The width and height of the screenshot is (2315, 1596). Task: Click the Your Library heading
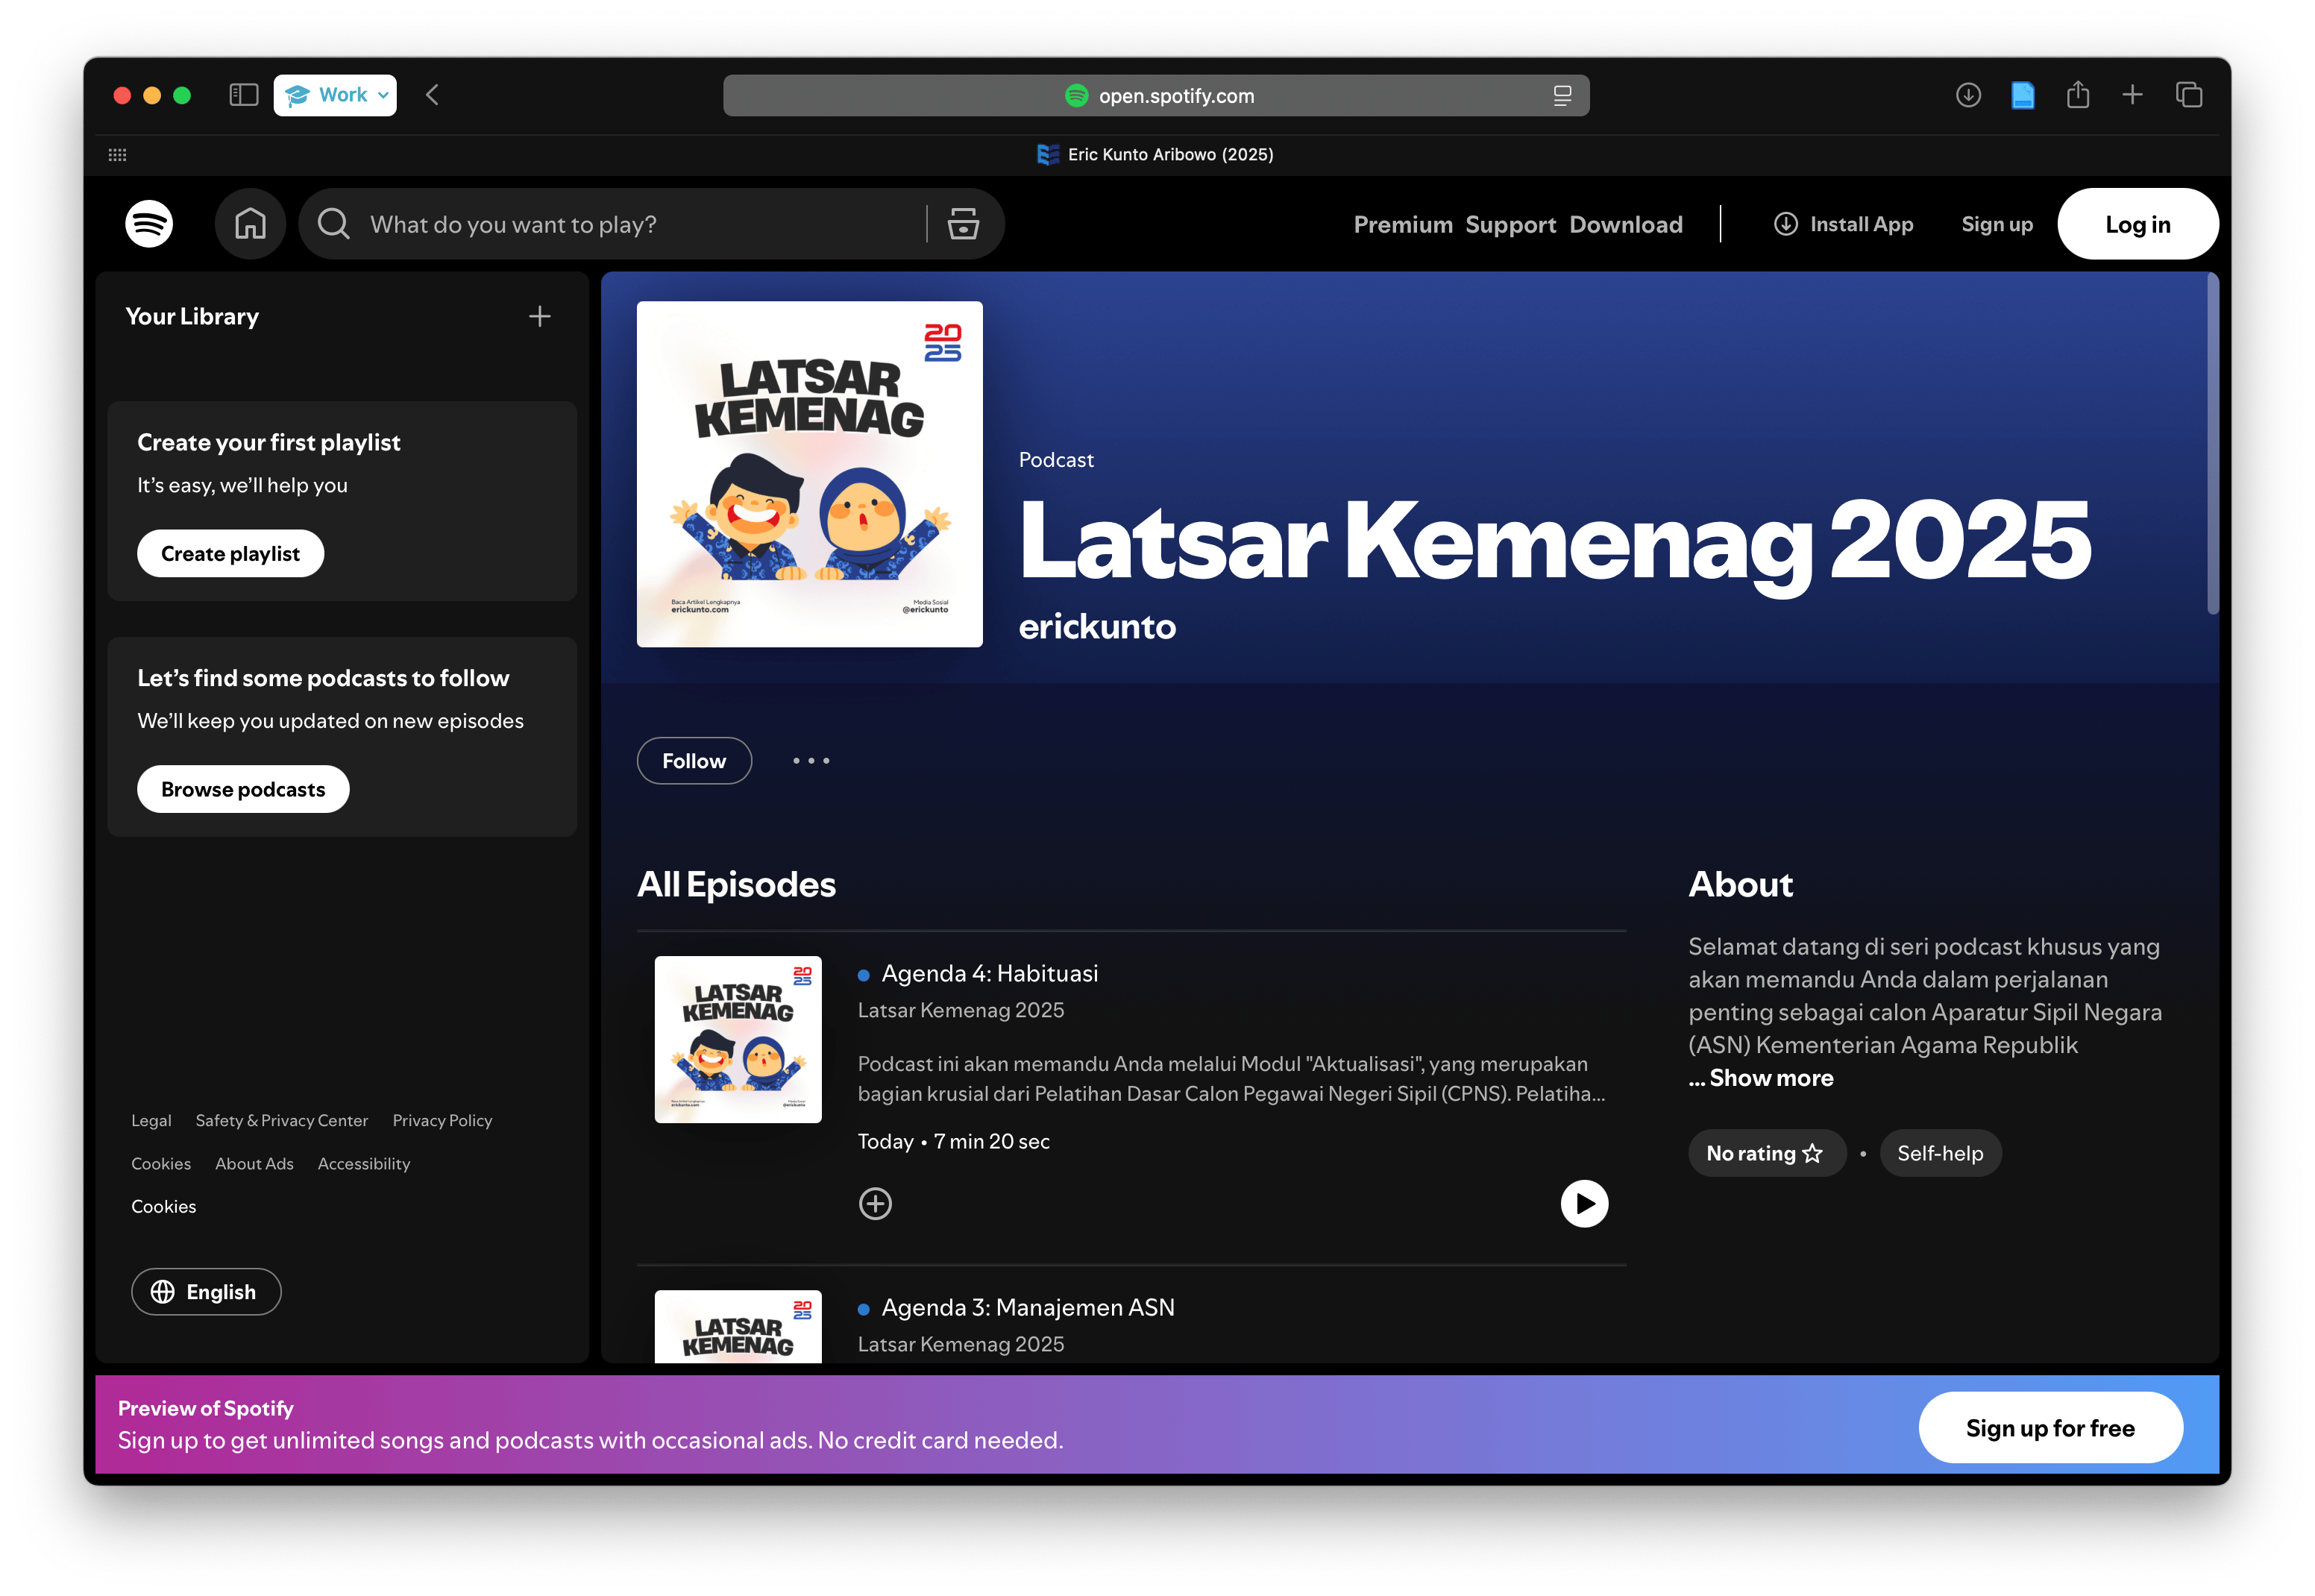tap(192, 317)
